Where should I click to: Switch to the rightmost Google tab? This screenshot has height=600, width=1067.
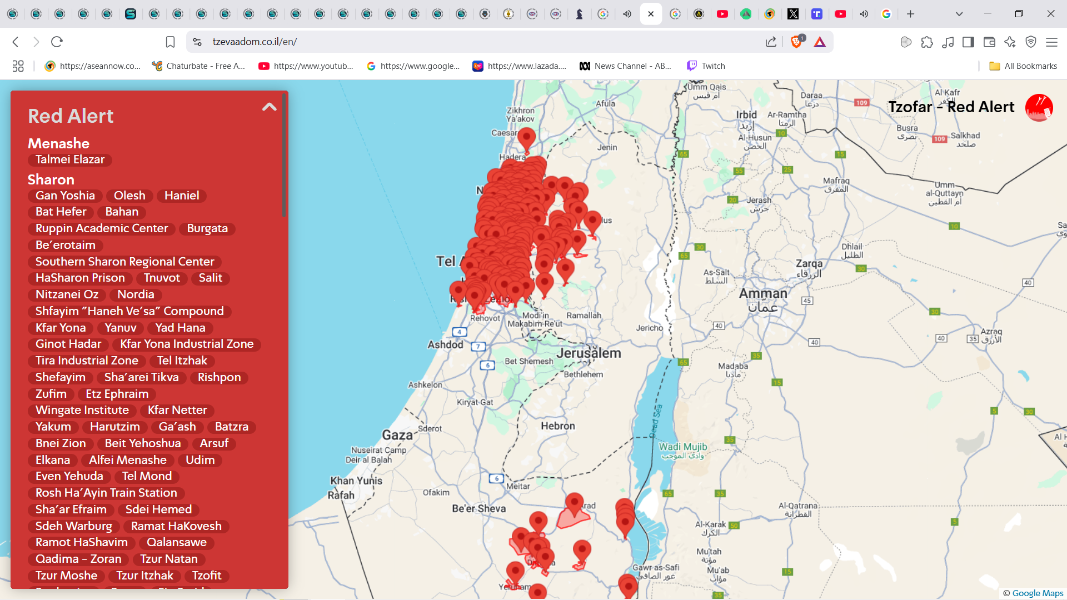coord(886,14)
